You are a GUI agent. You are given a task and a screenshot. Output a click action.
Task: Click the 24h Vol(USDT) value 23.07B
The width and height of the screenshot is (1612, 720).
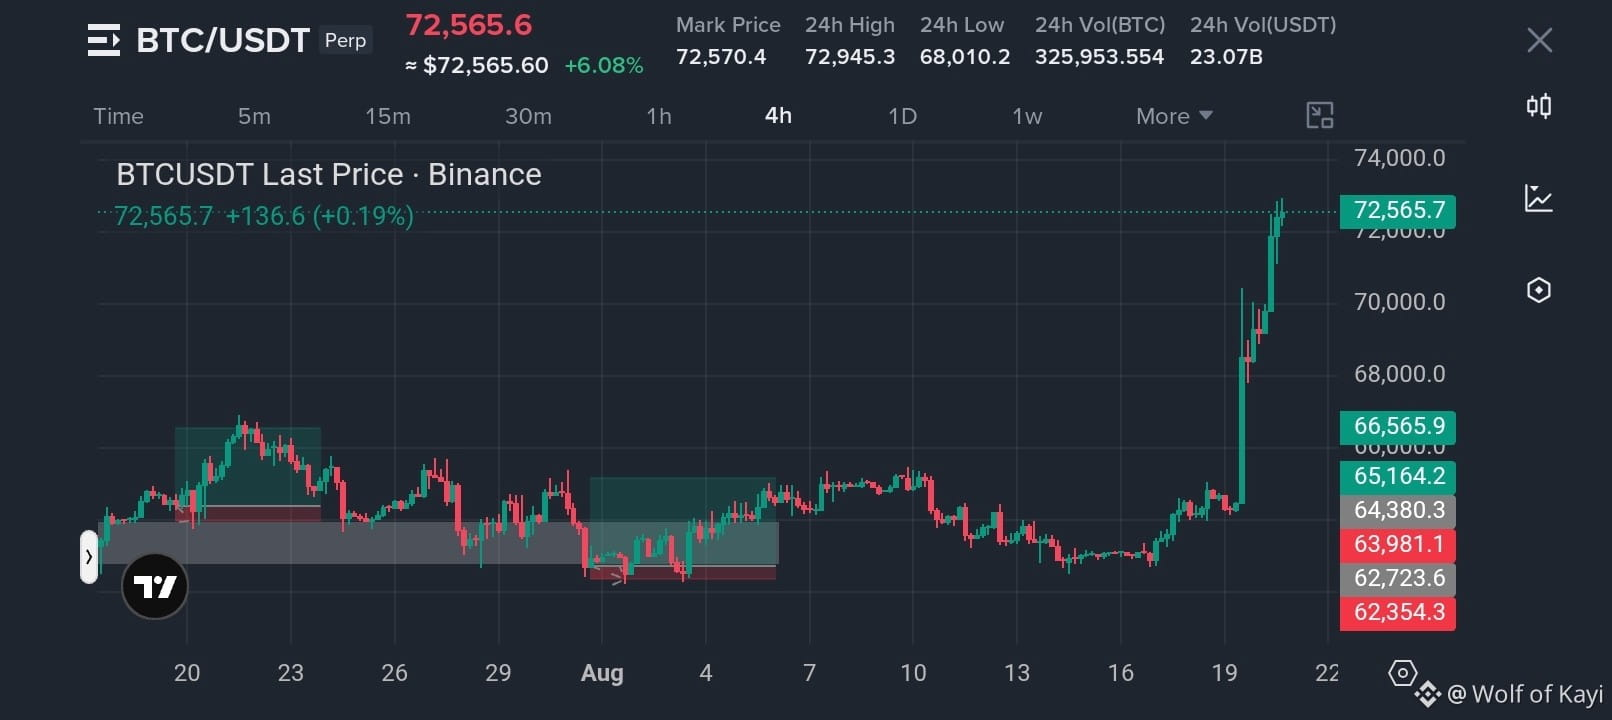[x=1226, y=57]
